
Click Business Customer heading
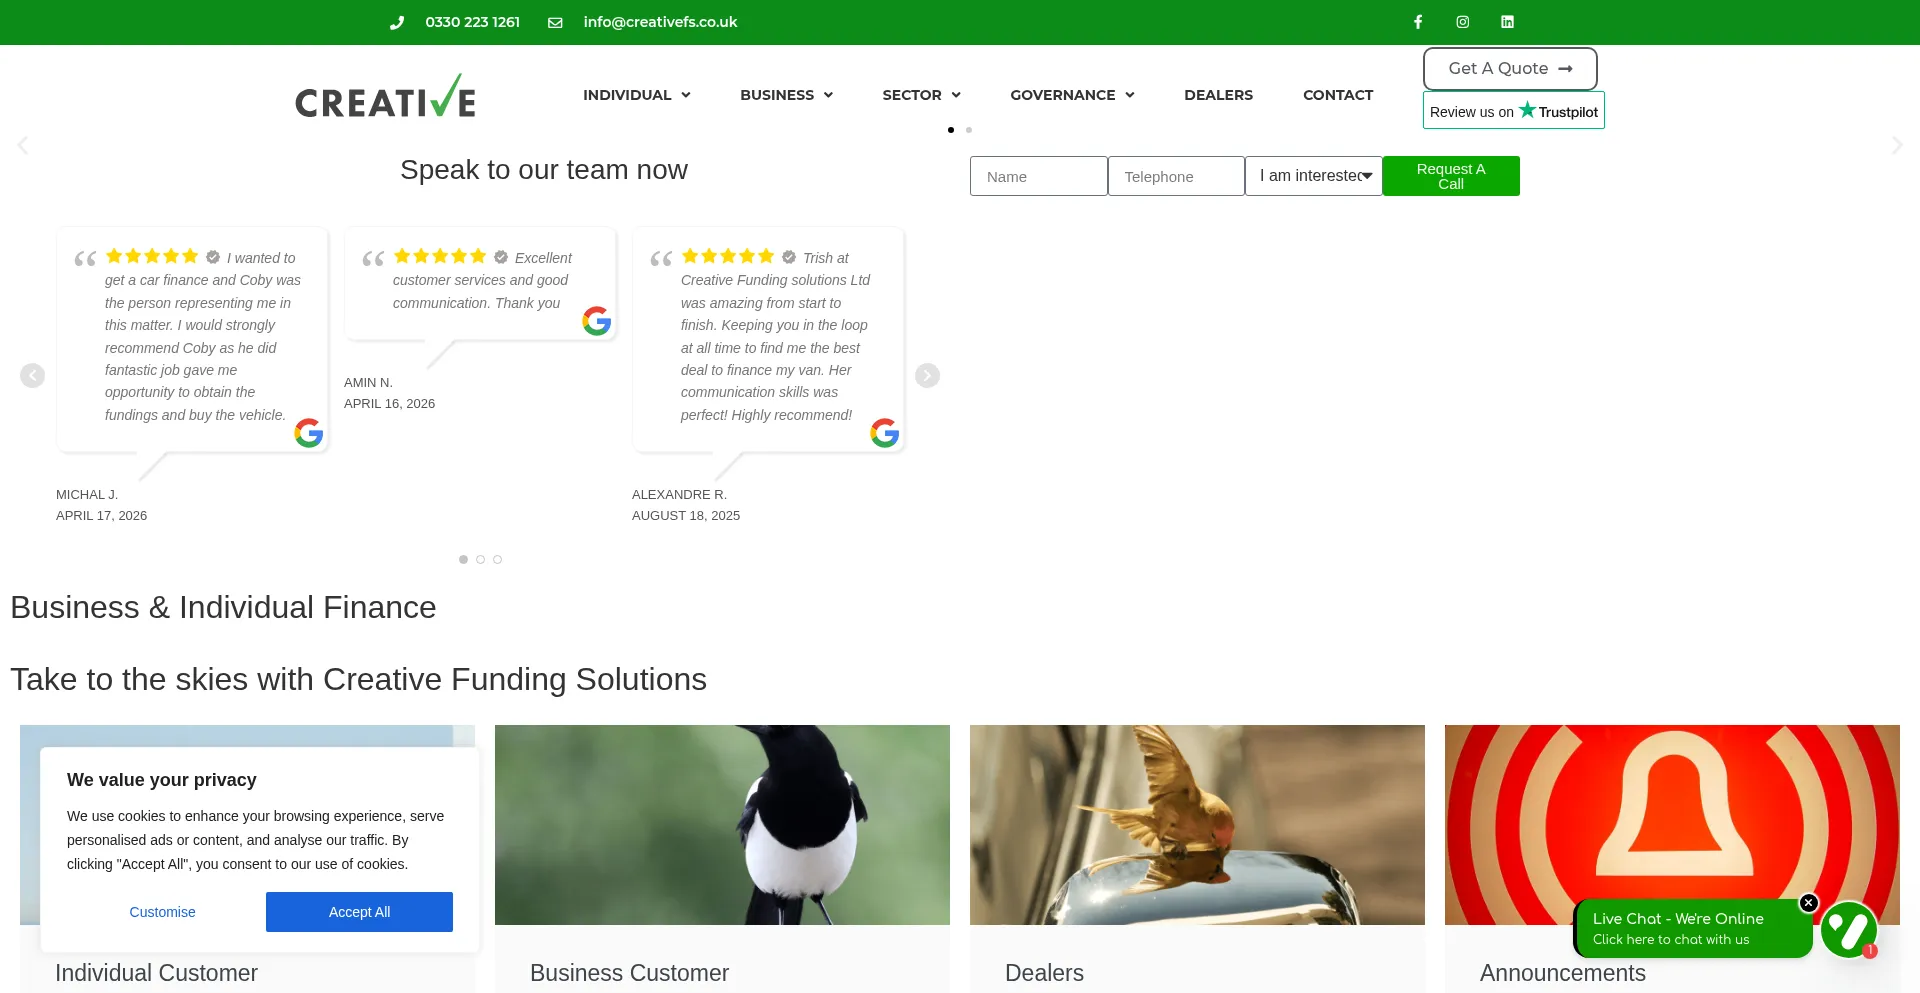629,973
